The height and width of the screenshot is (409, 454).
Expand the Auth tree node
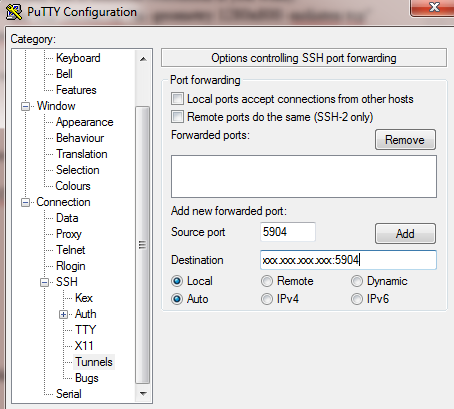tap(63, 314)
